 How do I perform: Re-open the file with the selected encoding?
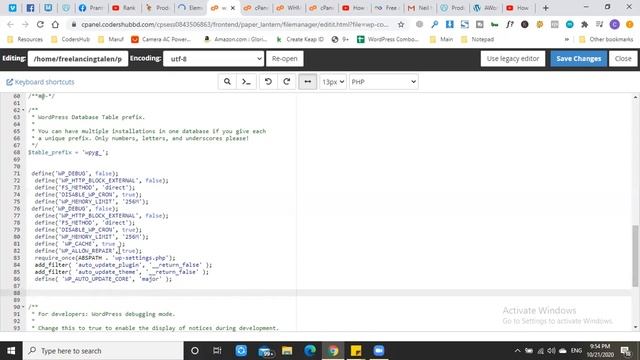pyautogui.click(x=284, y=59)
